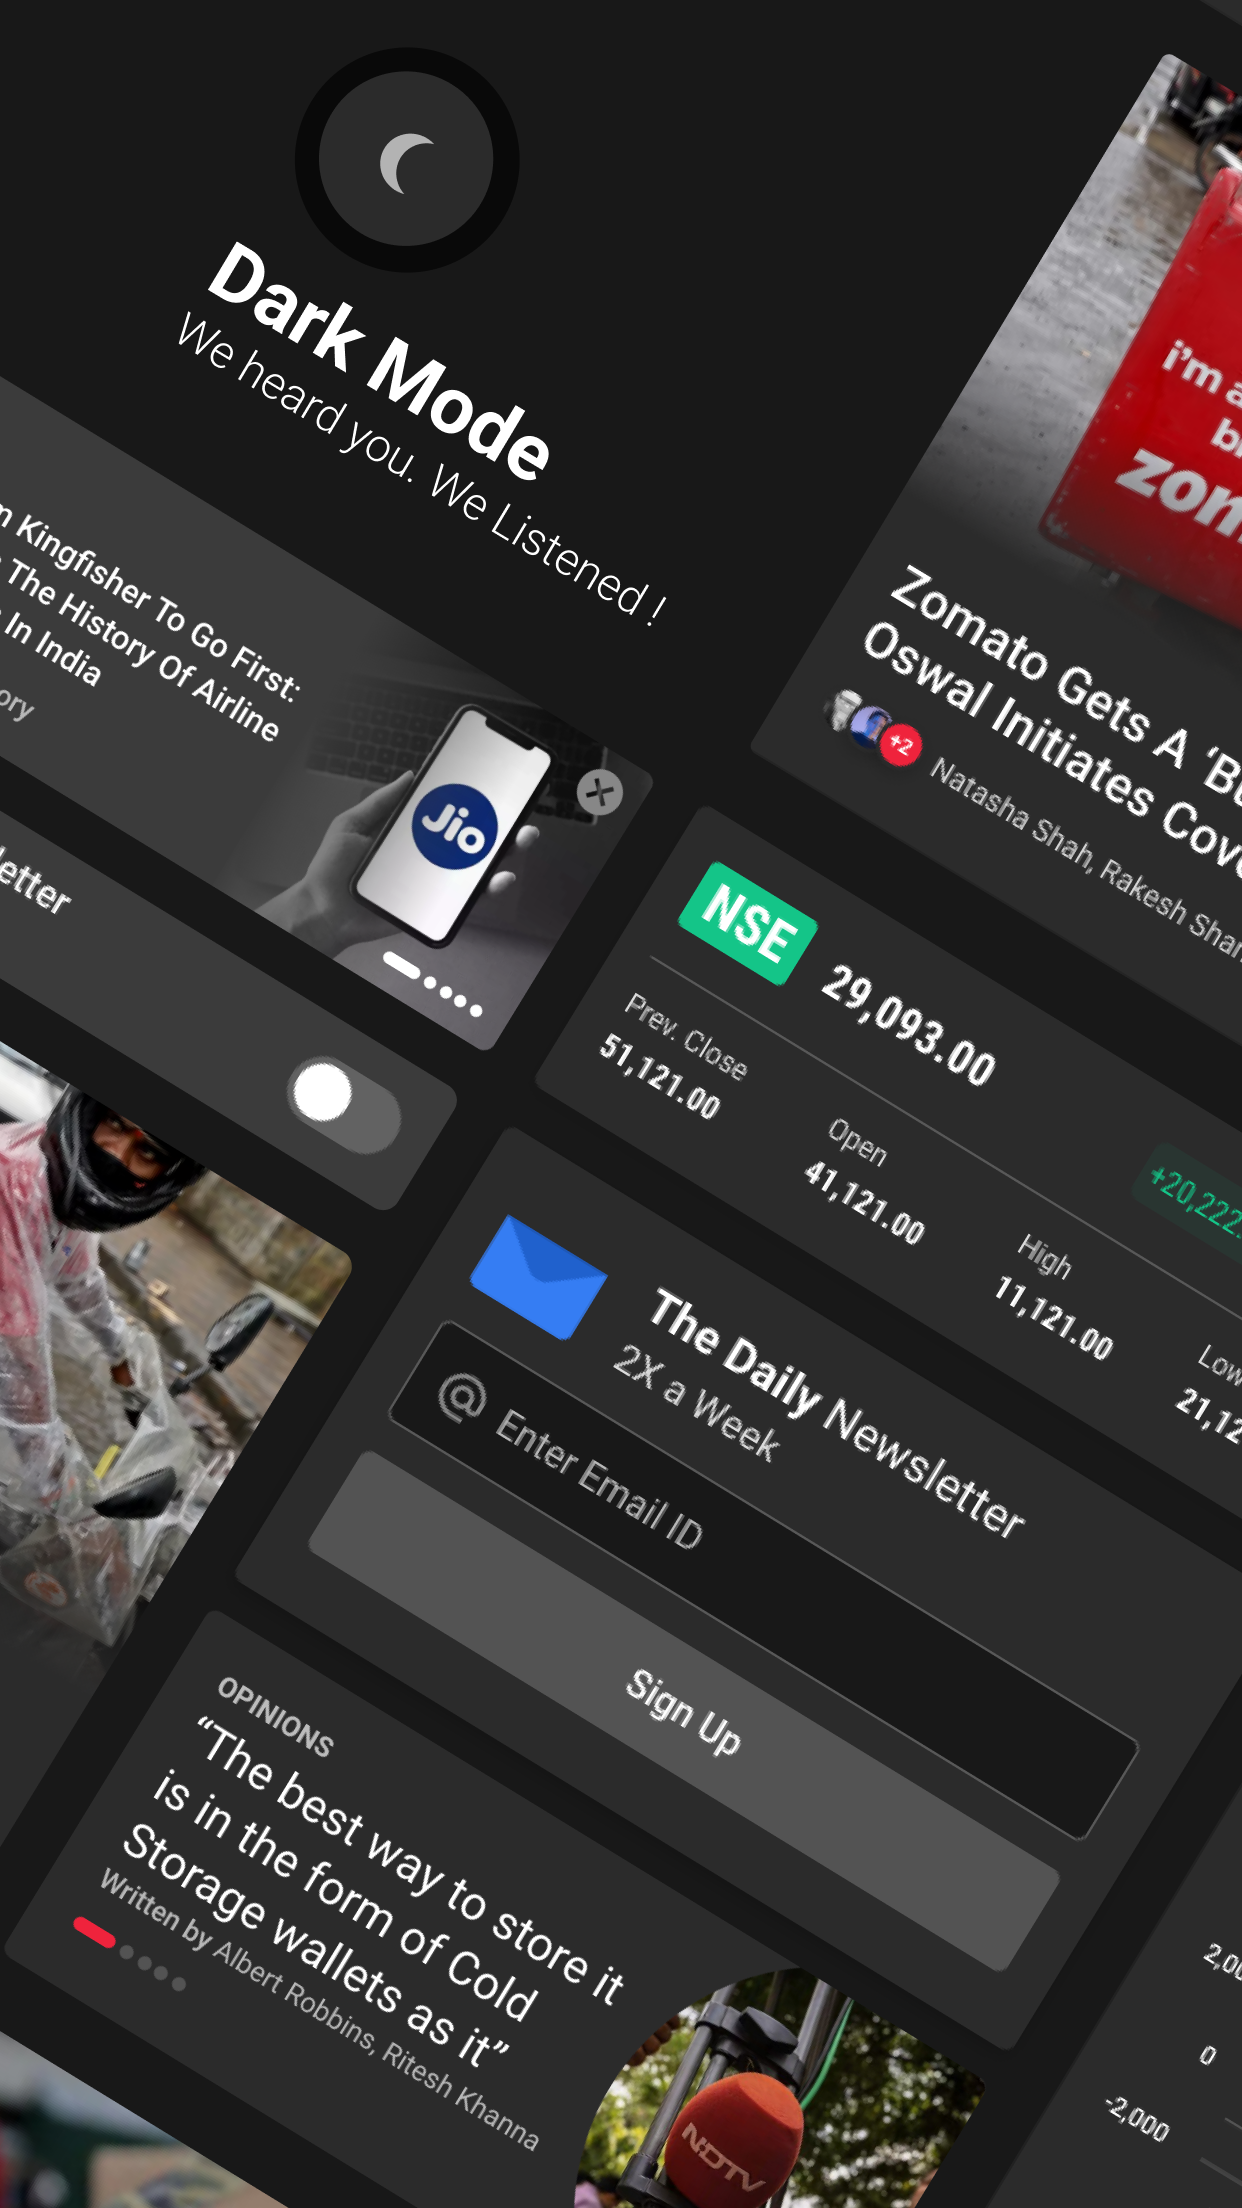Tap the active carousel indicator on Jio banner
Image resolution: width=1242 pixels, height=2208 pixels.
[402, 964]
